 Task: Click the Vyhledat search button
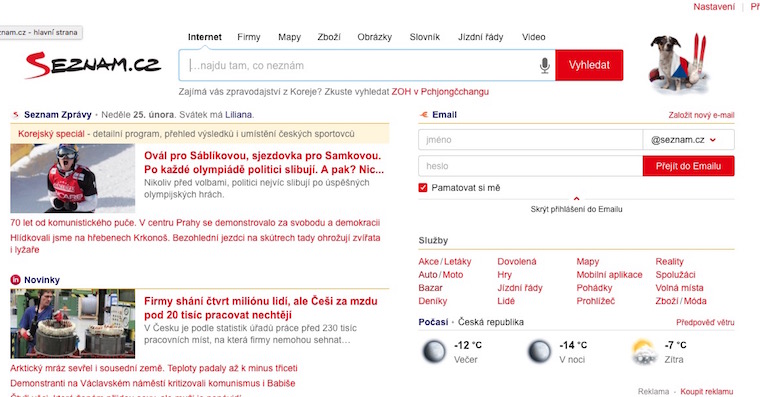[589, 65]
